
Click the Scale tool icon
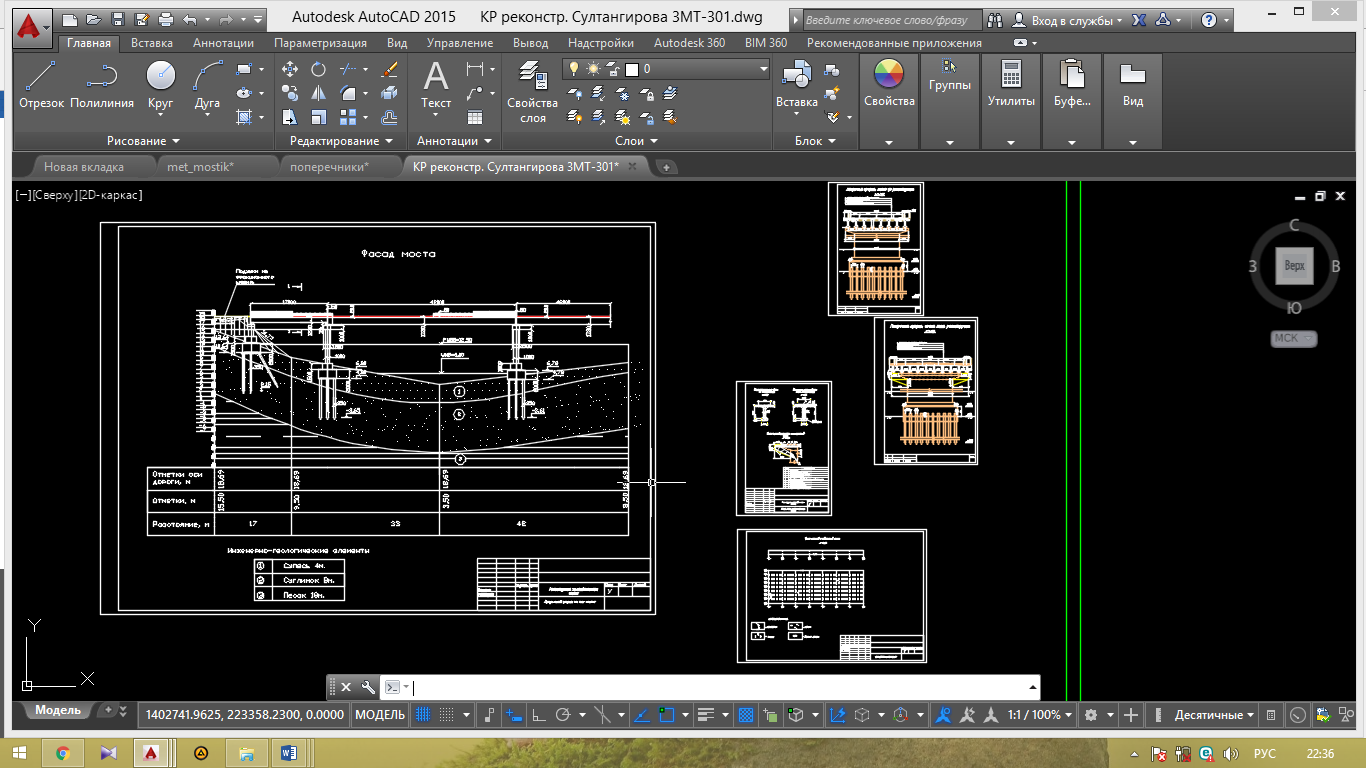pyautogui.click(x=318, y=116)
